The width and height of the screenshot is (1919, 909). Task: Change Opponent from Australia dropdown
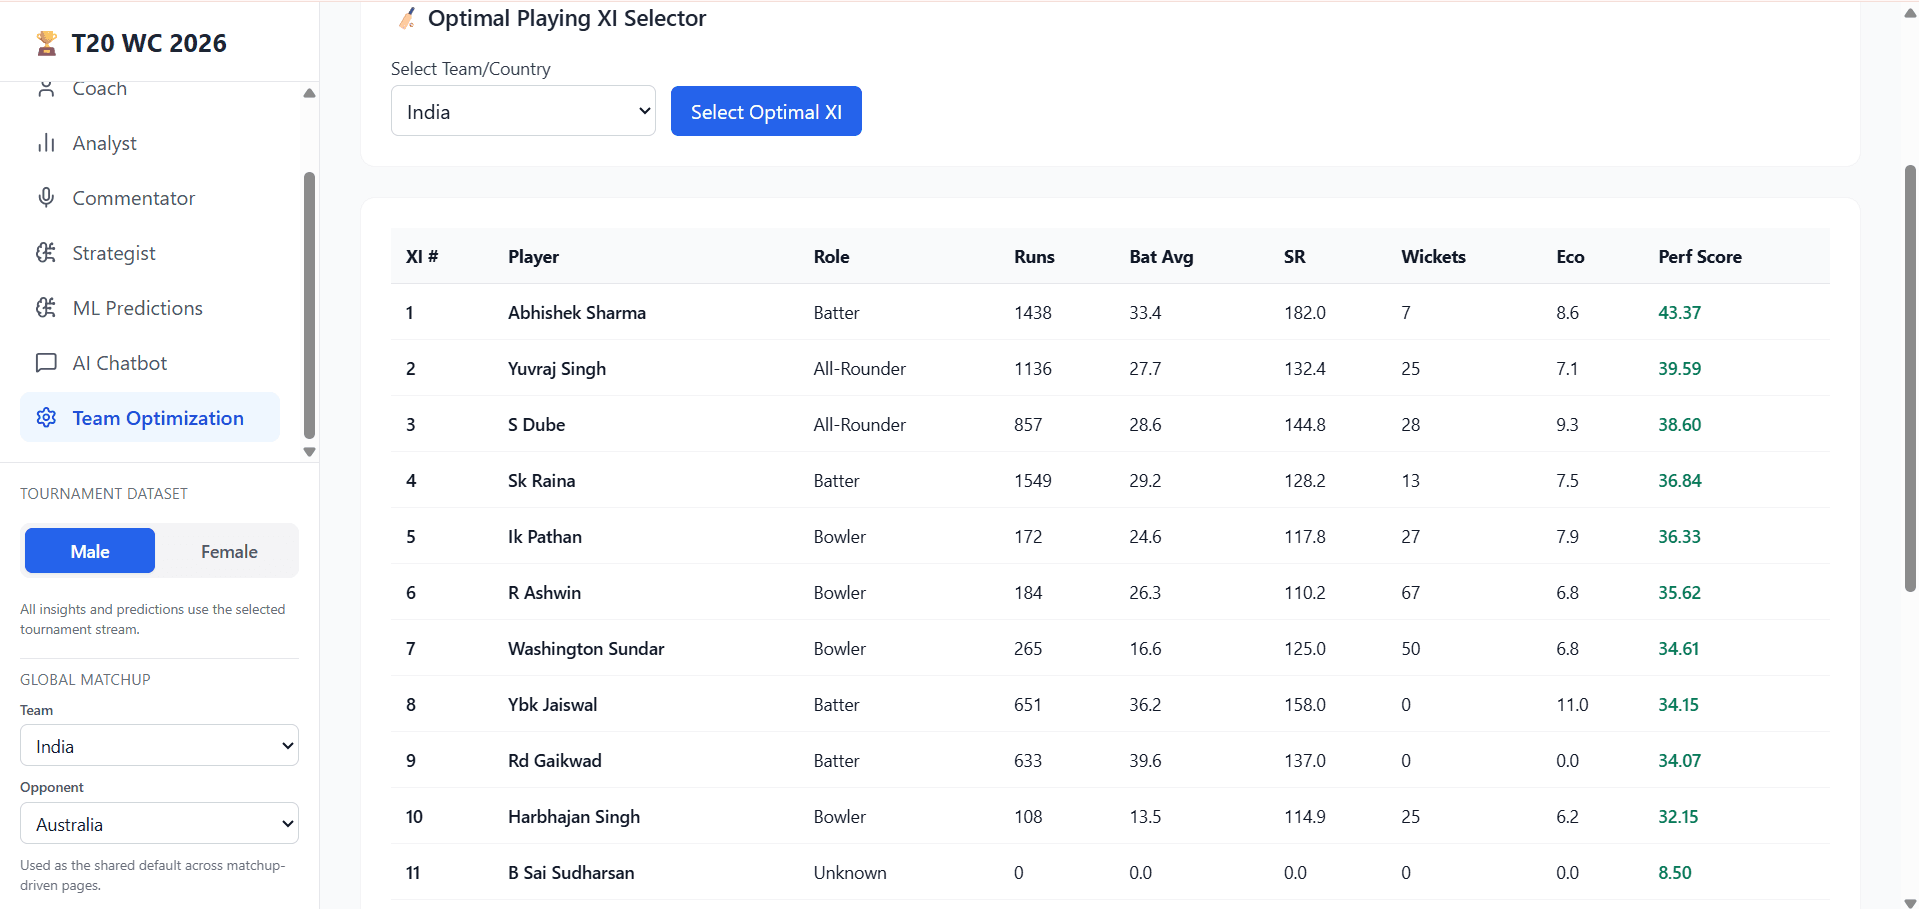point(158,823)
